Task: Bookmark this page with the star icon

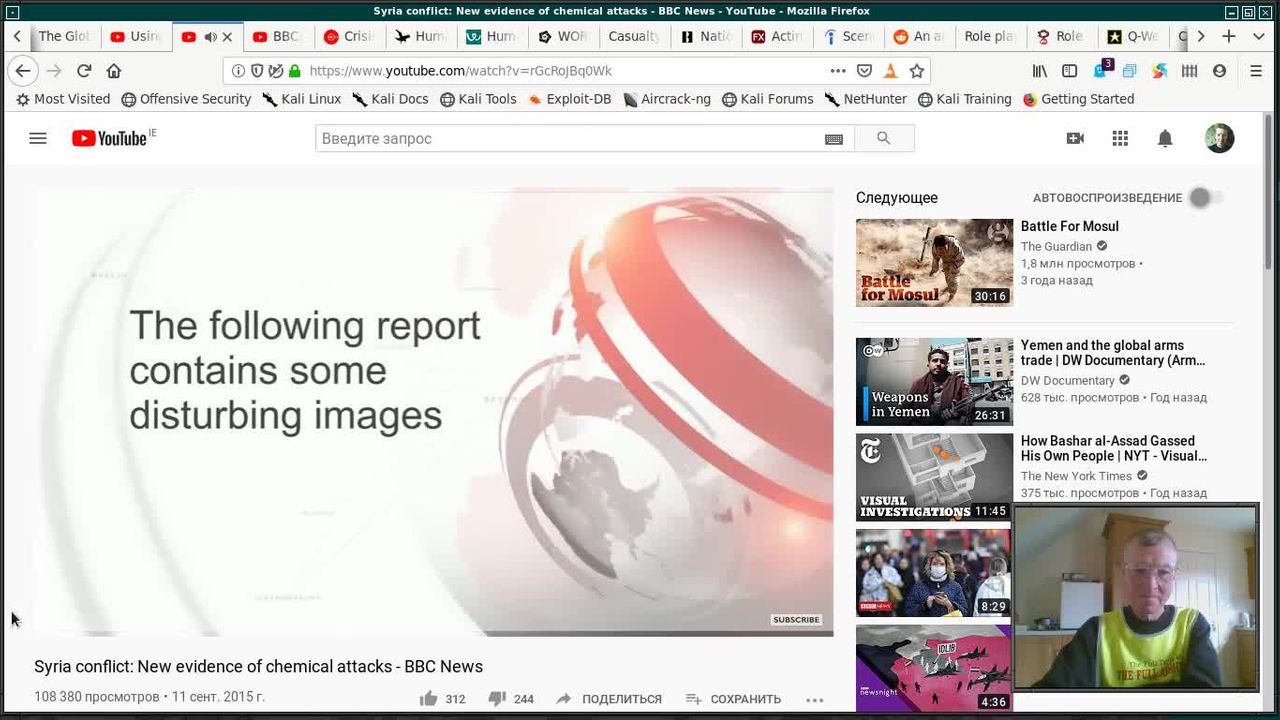Action: point(916,71)
